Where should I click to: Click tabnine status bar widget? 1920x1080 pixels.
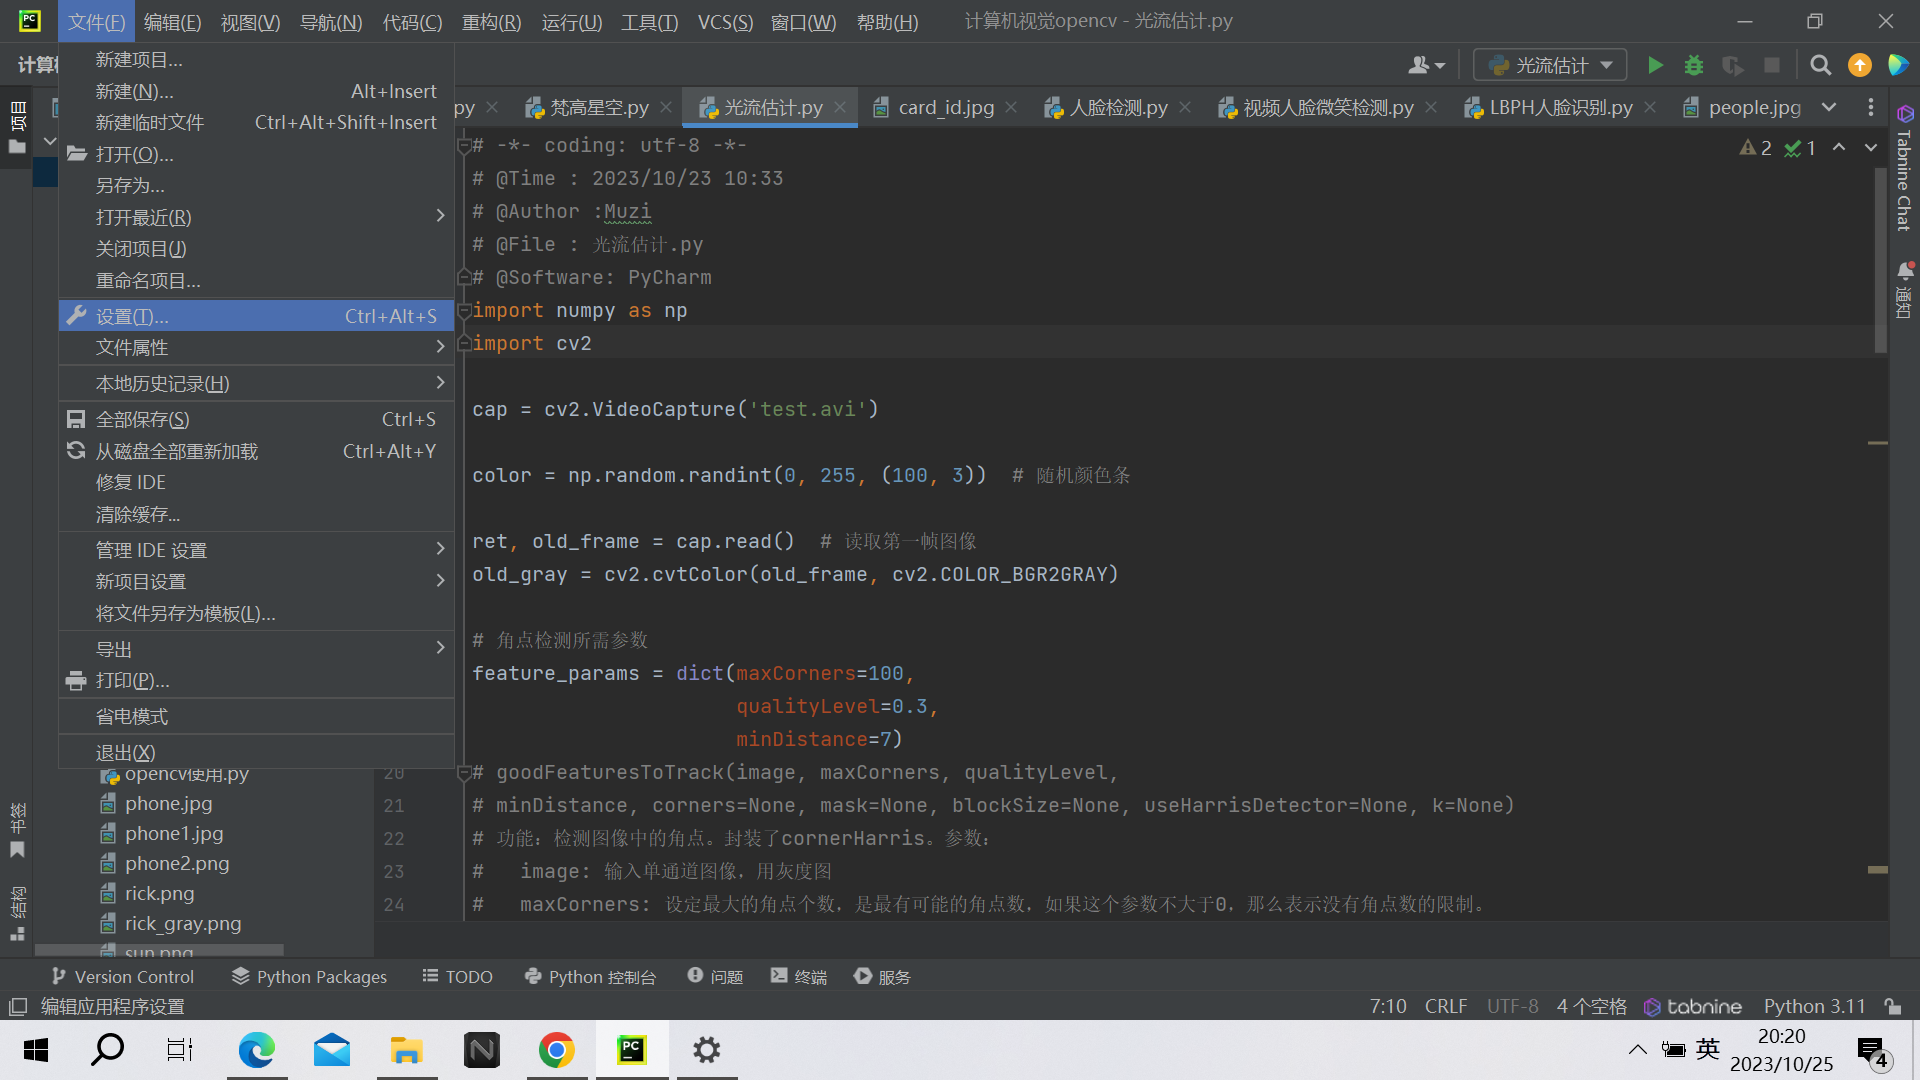click(1693, 1006)
